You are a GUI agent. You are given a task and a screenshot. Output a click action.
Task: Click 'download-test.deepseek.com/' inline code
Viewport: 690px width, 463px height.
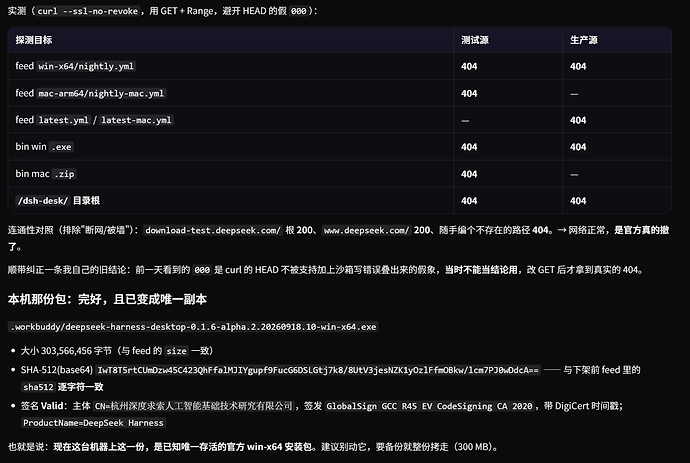213,230
